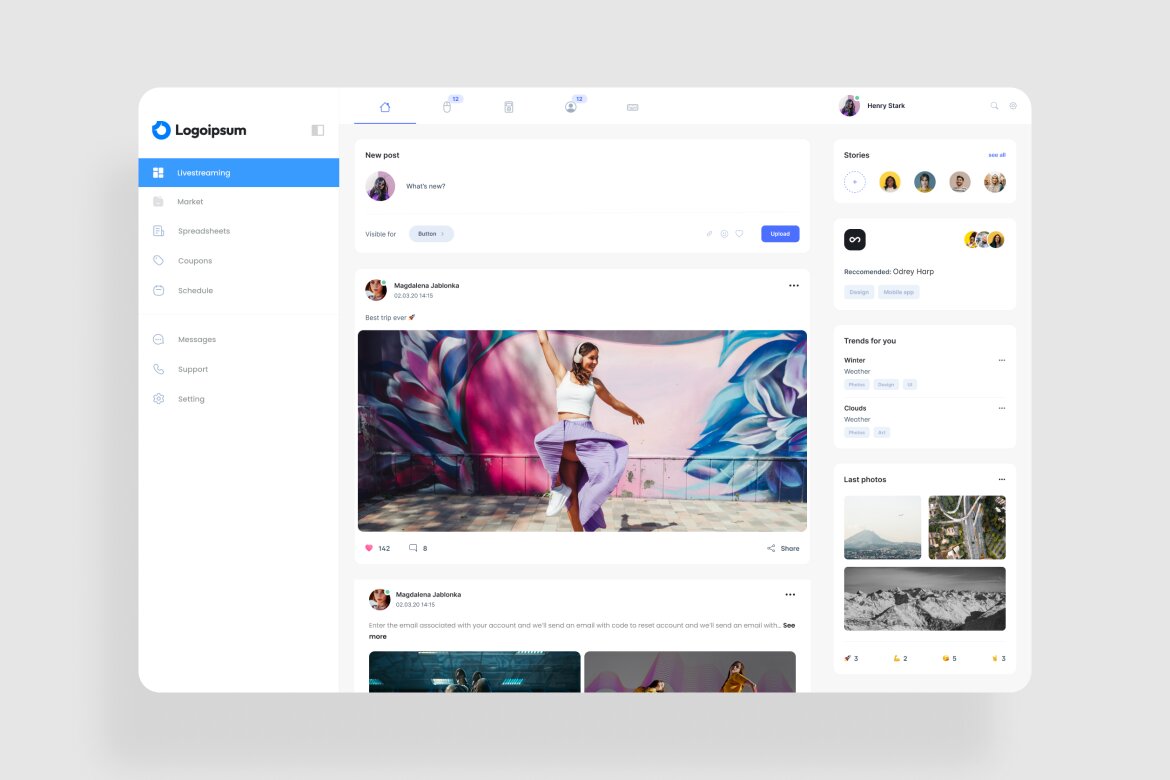This screenshot has height=780, width=1170.
Task: Switch to the Coupons section
Action: pyautogui.click(x=195, y=261)
